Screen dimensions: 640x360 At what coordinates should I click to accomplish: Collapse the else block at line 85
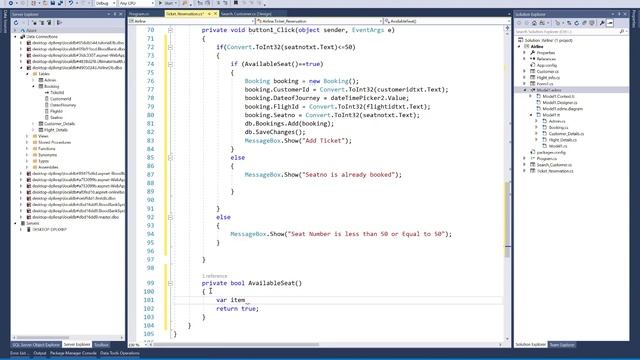pos(170,158)
